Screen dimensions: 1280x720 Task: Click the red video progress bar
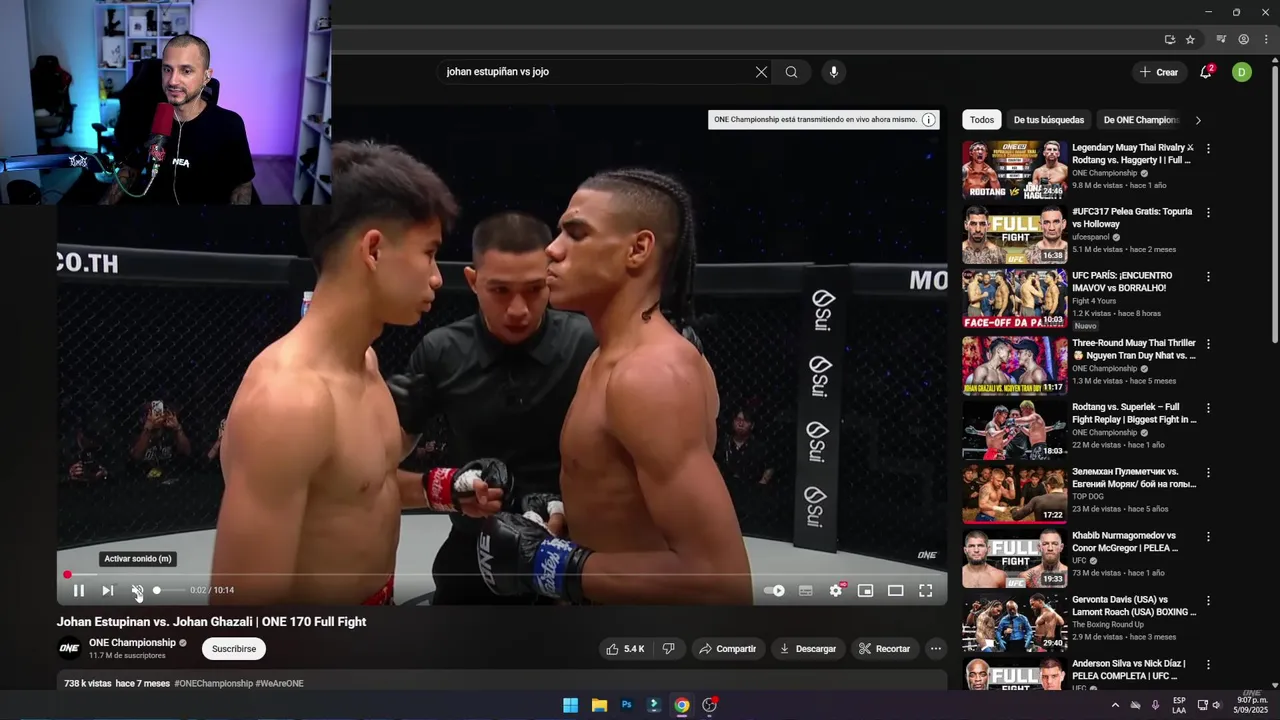pyautogui.click(x=502, y=575)
